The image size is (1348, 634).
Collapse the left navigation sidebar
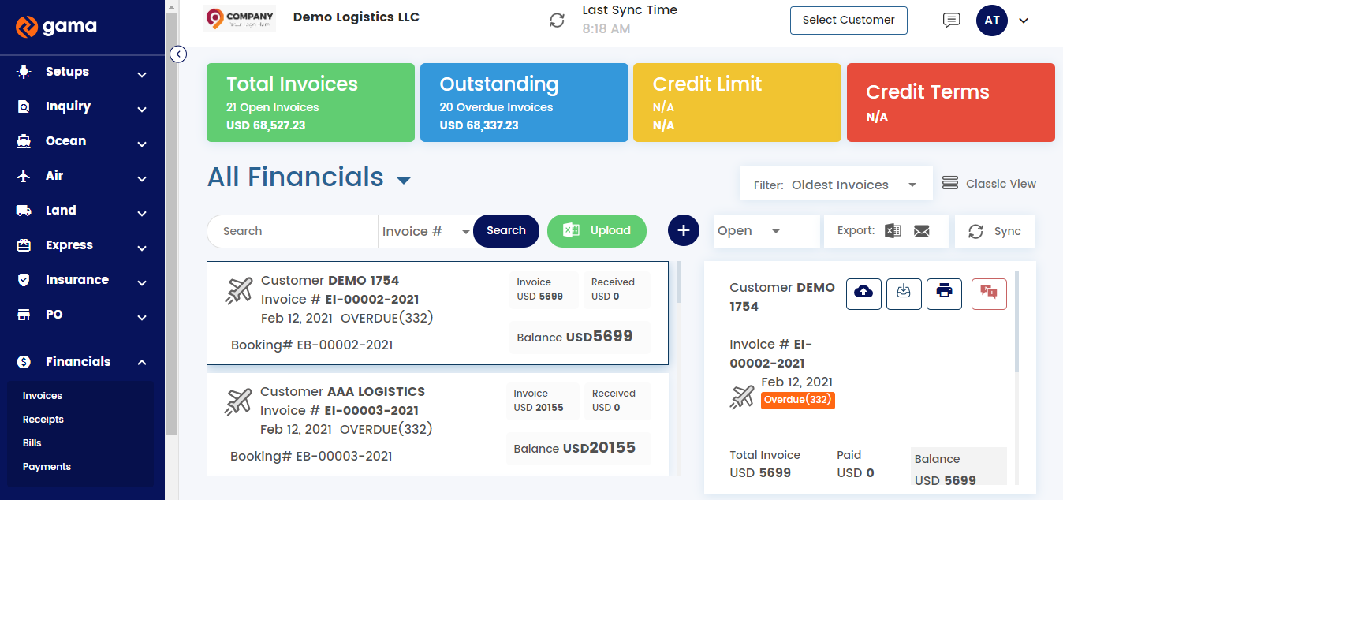pyautogui.click(x=178, y=54)
